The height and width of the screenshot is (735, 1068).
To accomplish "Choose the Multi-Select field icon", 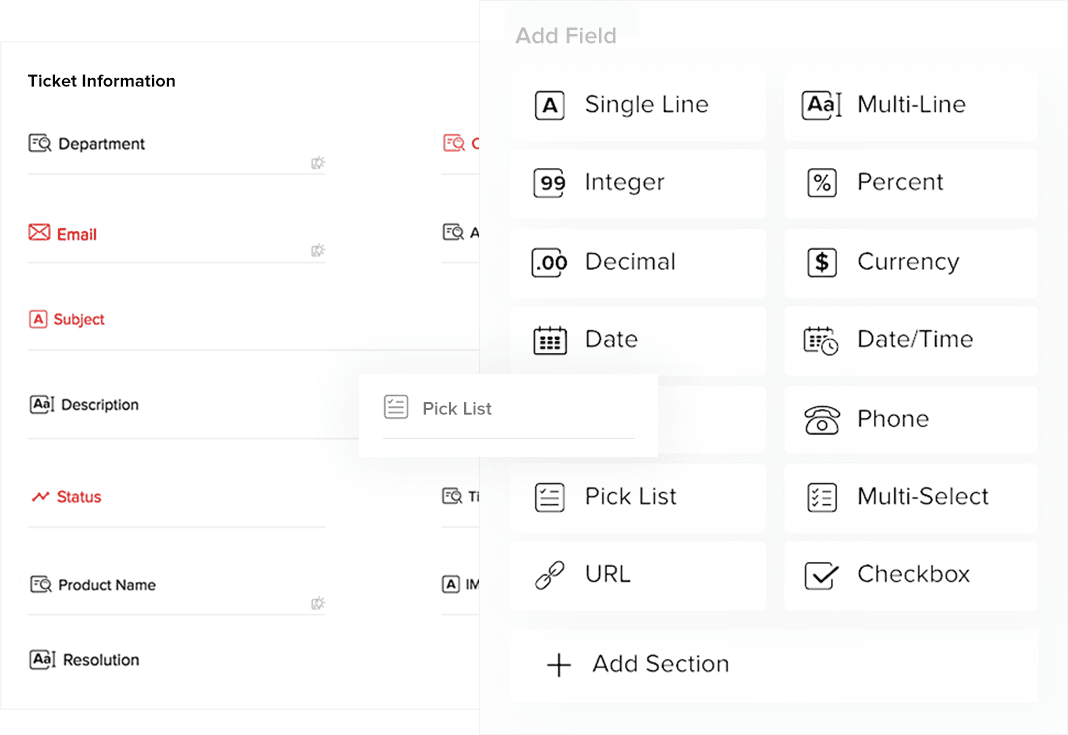I will (821, 497).
